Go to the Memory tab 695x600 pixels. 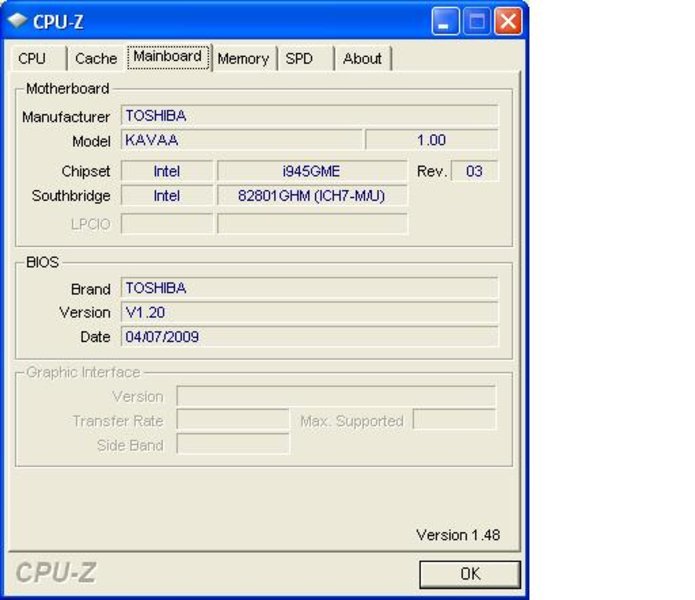pyautogui.click(x=243, y=58)
